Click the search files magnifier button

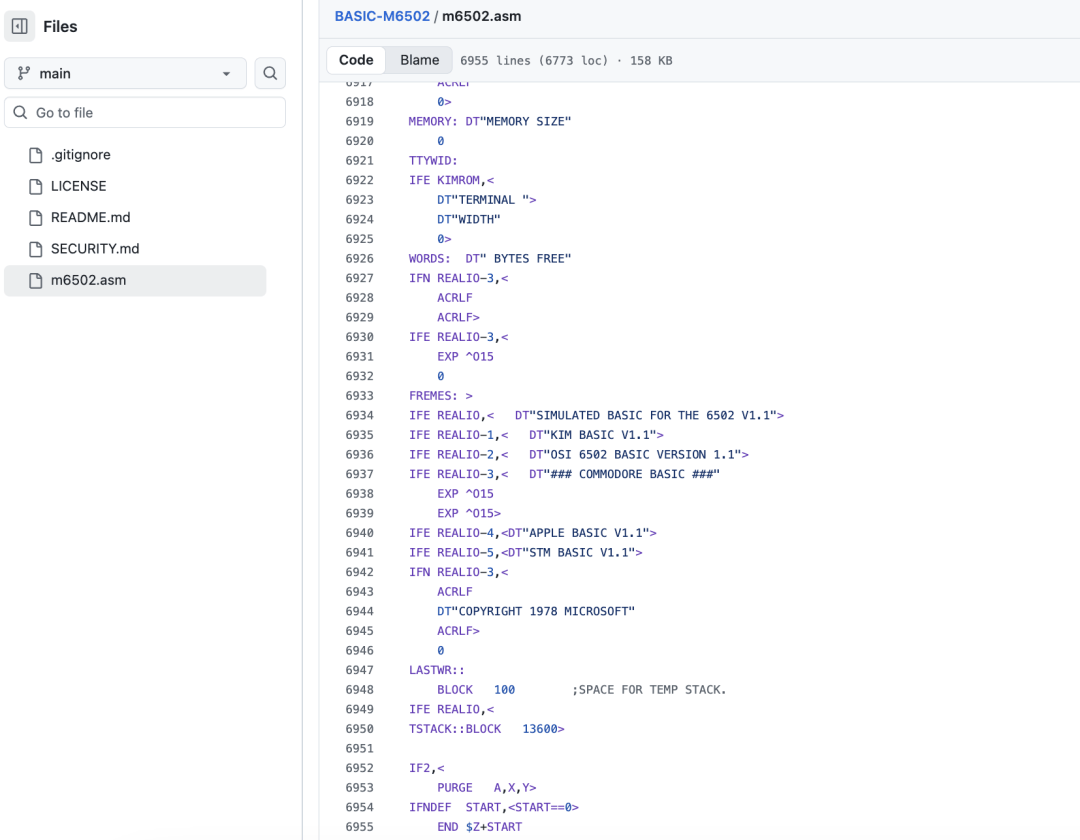tap(270, 73)
